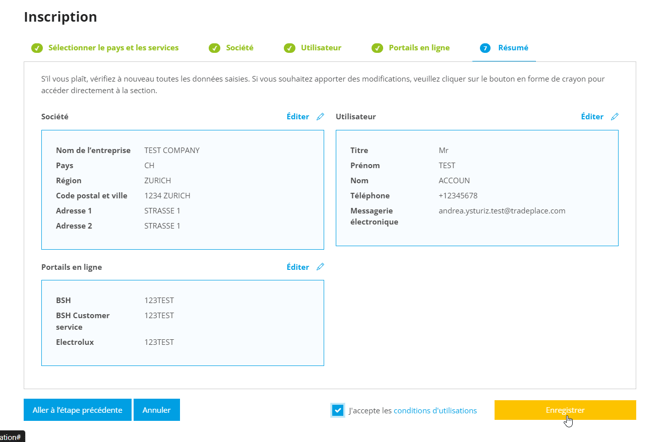This screenshot has height=442, width=670.
Task: Click green check icon before Portails en ligne step
Action: coord(377,48)
